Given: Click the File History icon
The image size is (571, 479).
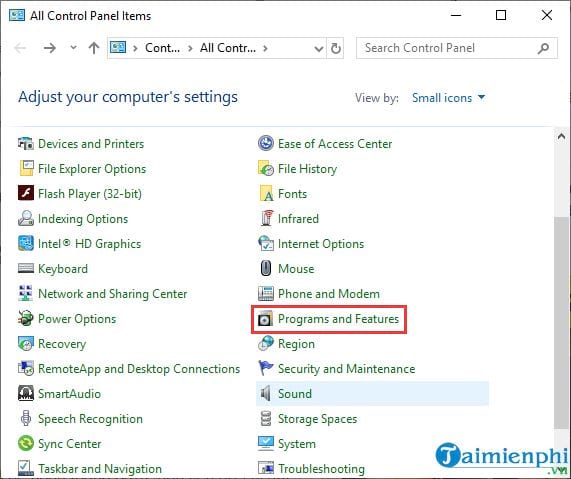Looking at the screenshot, I should [x=266, y=168].
